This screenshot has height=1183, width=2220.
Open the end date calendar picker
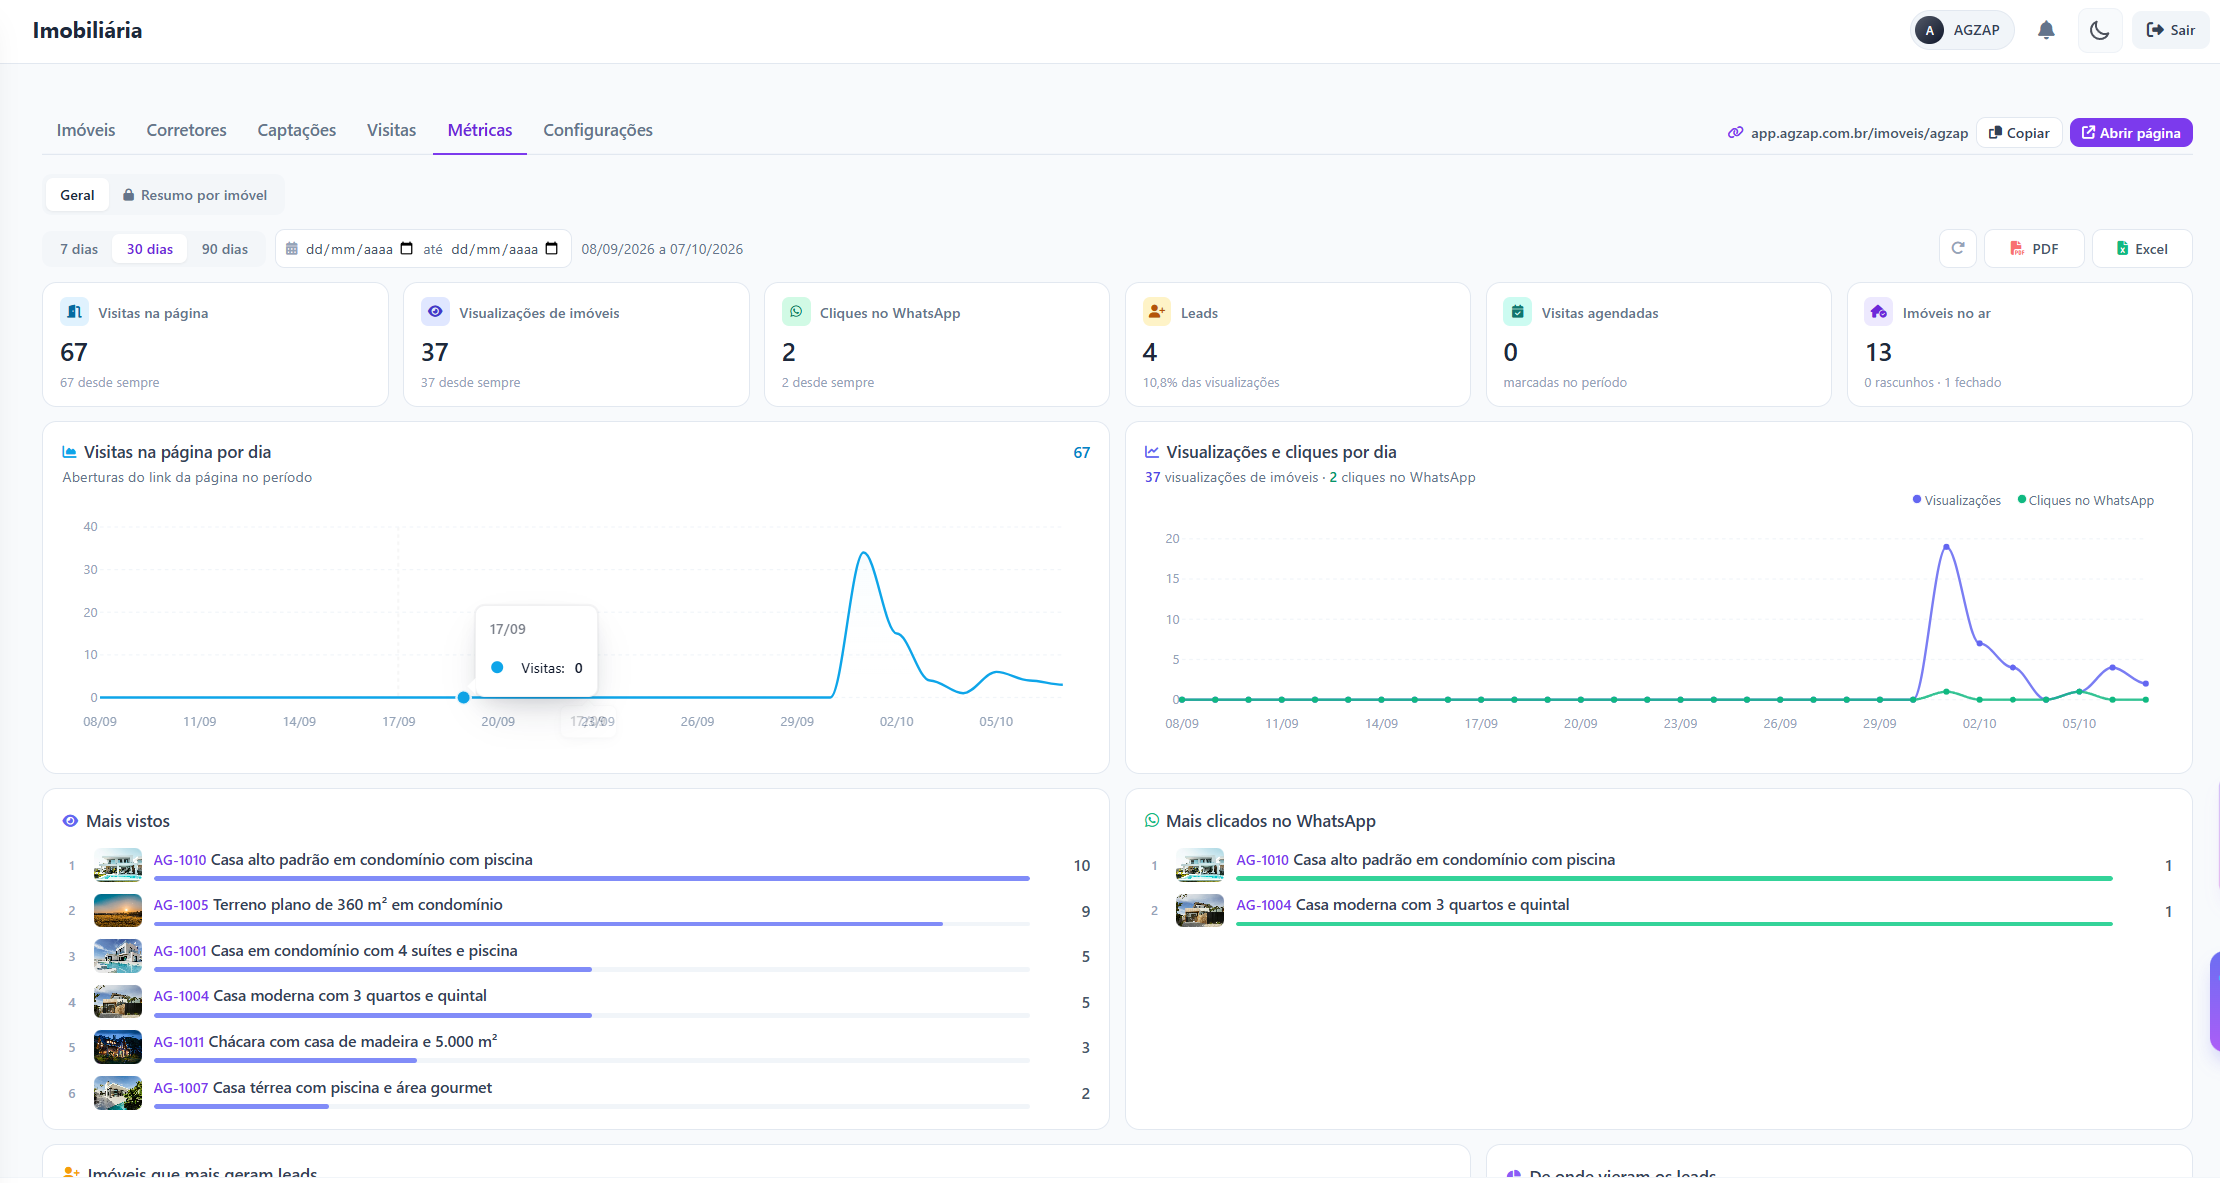[552, 249]
